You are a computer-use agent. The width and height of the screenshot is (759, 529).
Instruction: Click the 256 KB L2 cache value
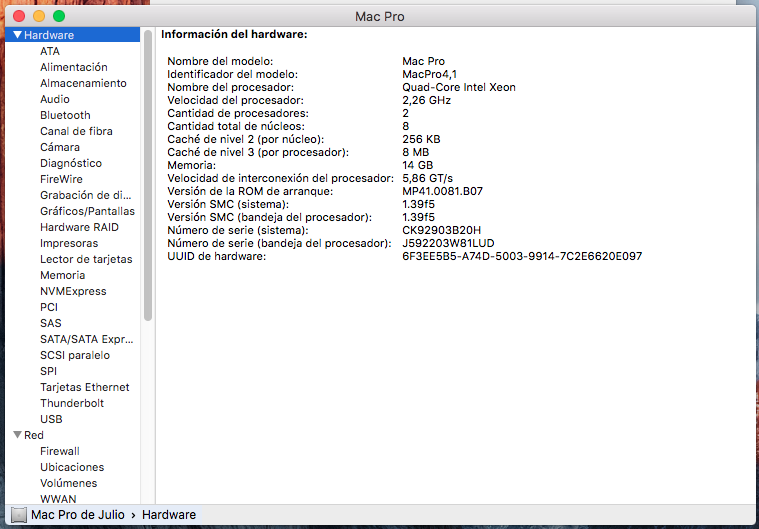421,139
